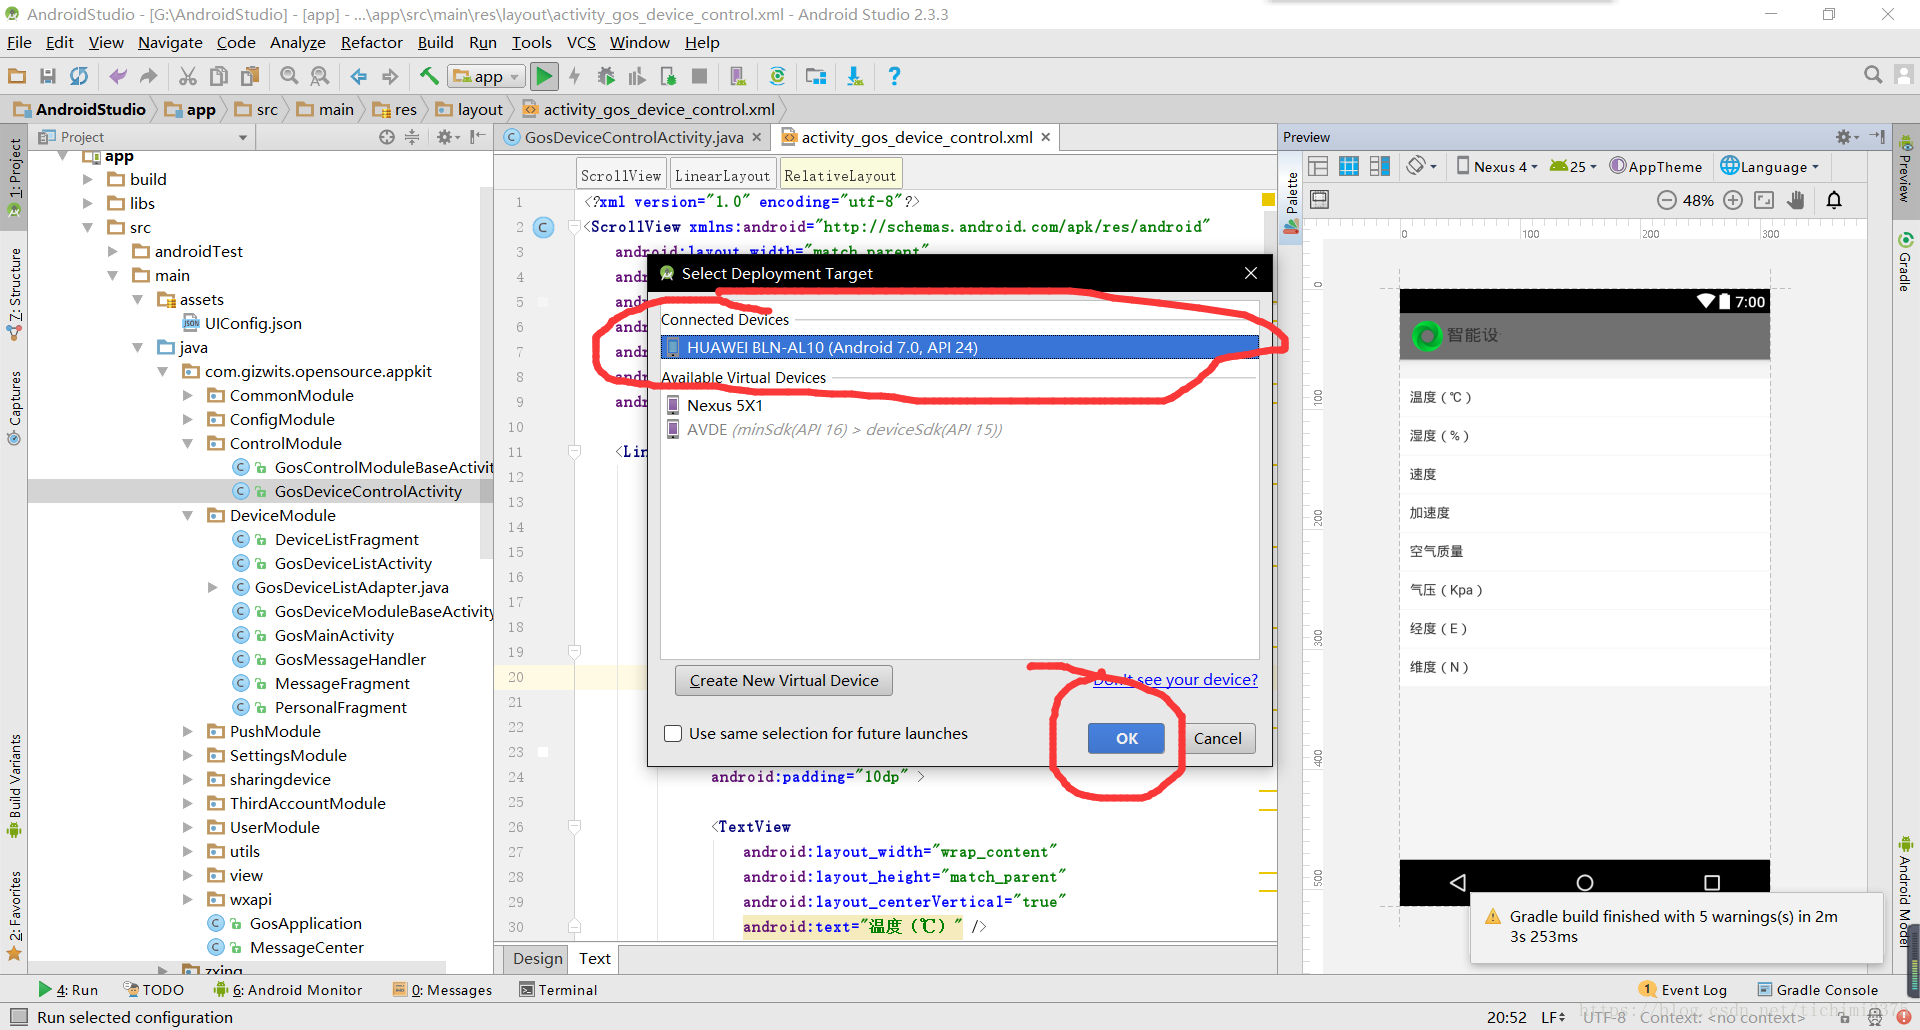Open the Refactor menu

point(371,42)
